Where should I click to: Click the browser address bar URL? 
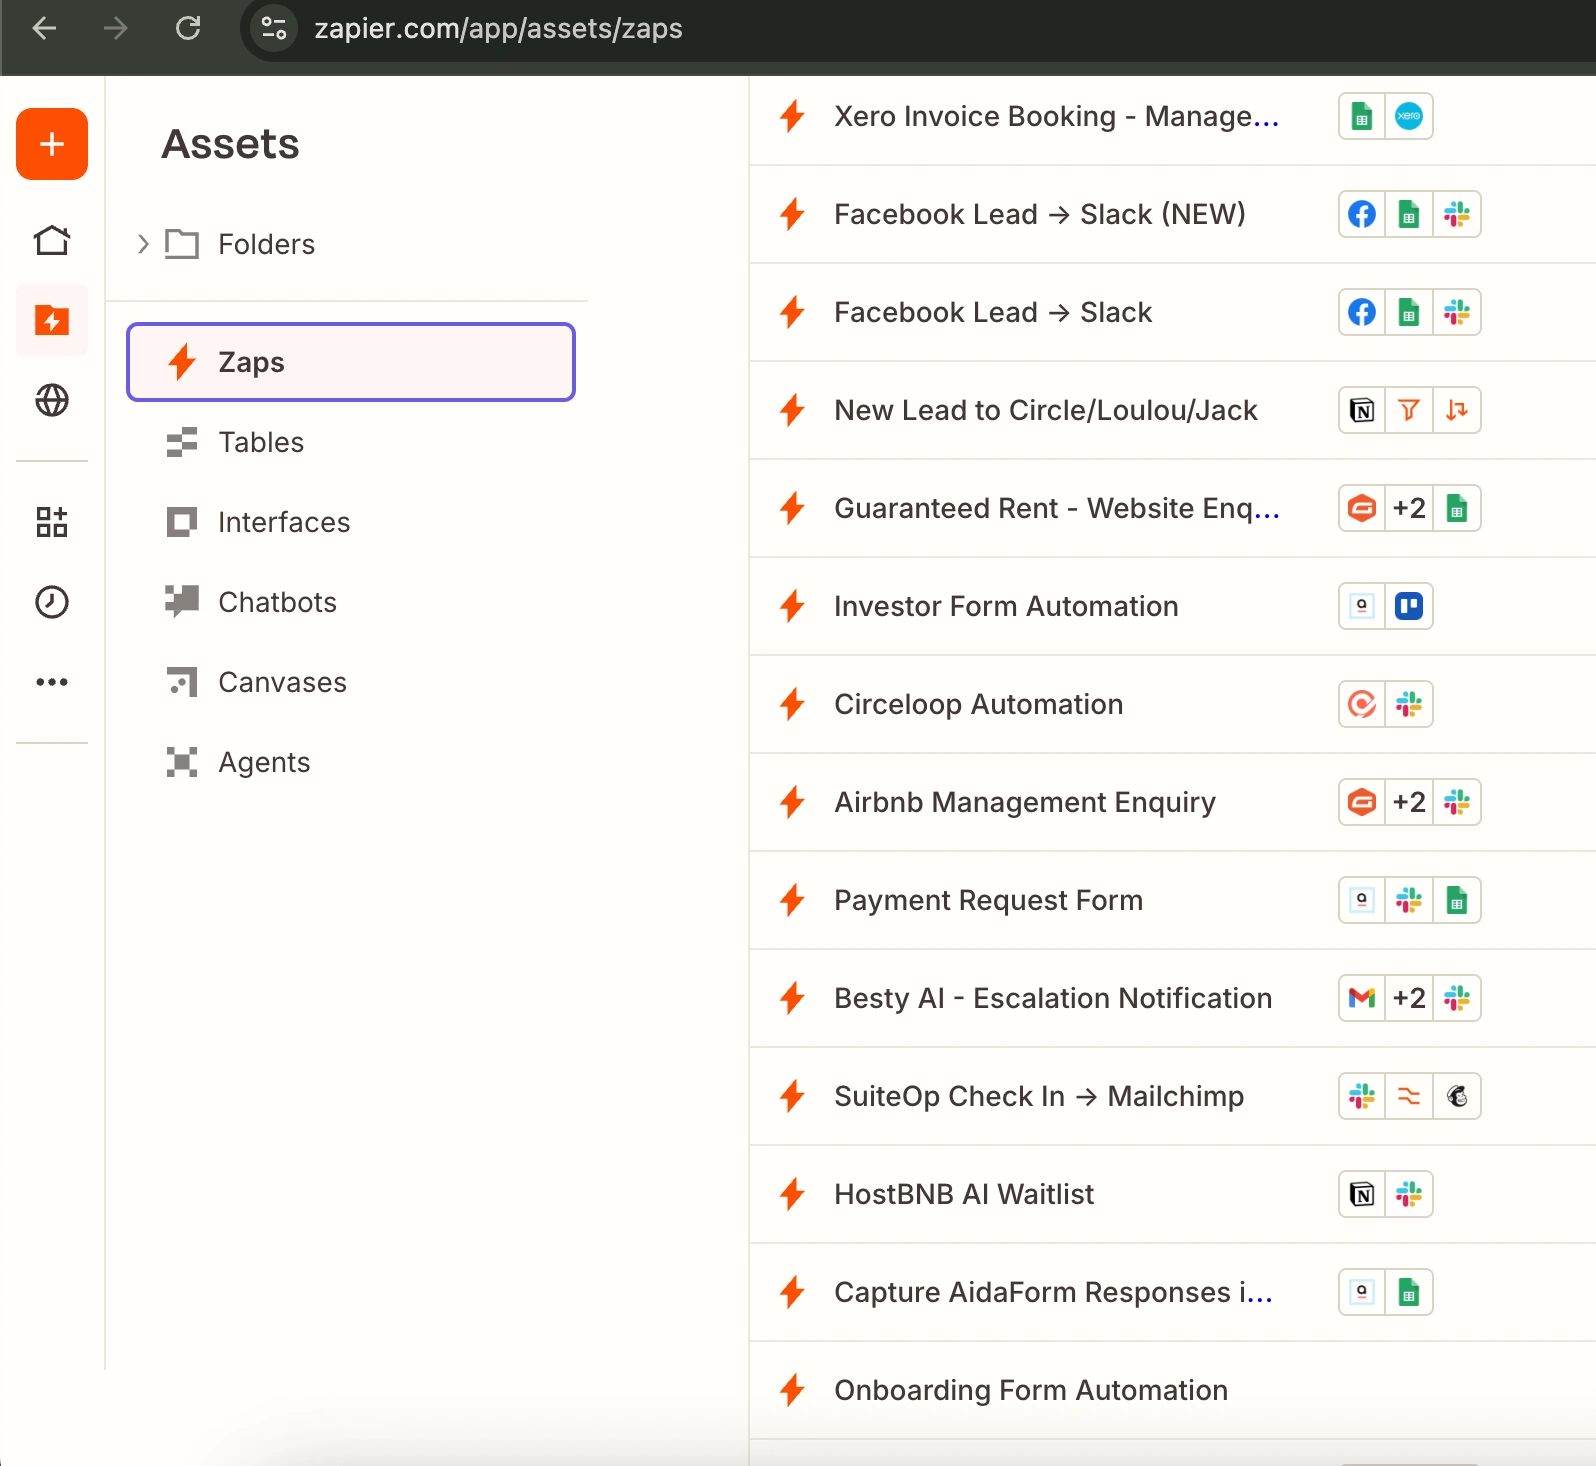[498, 28]
